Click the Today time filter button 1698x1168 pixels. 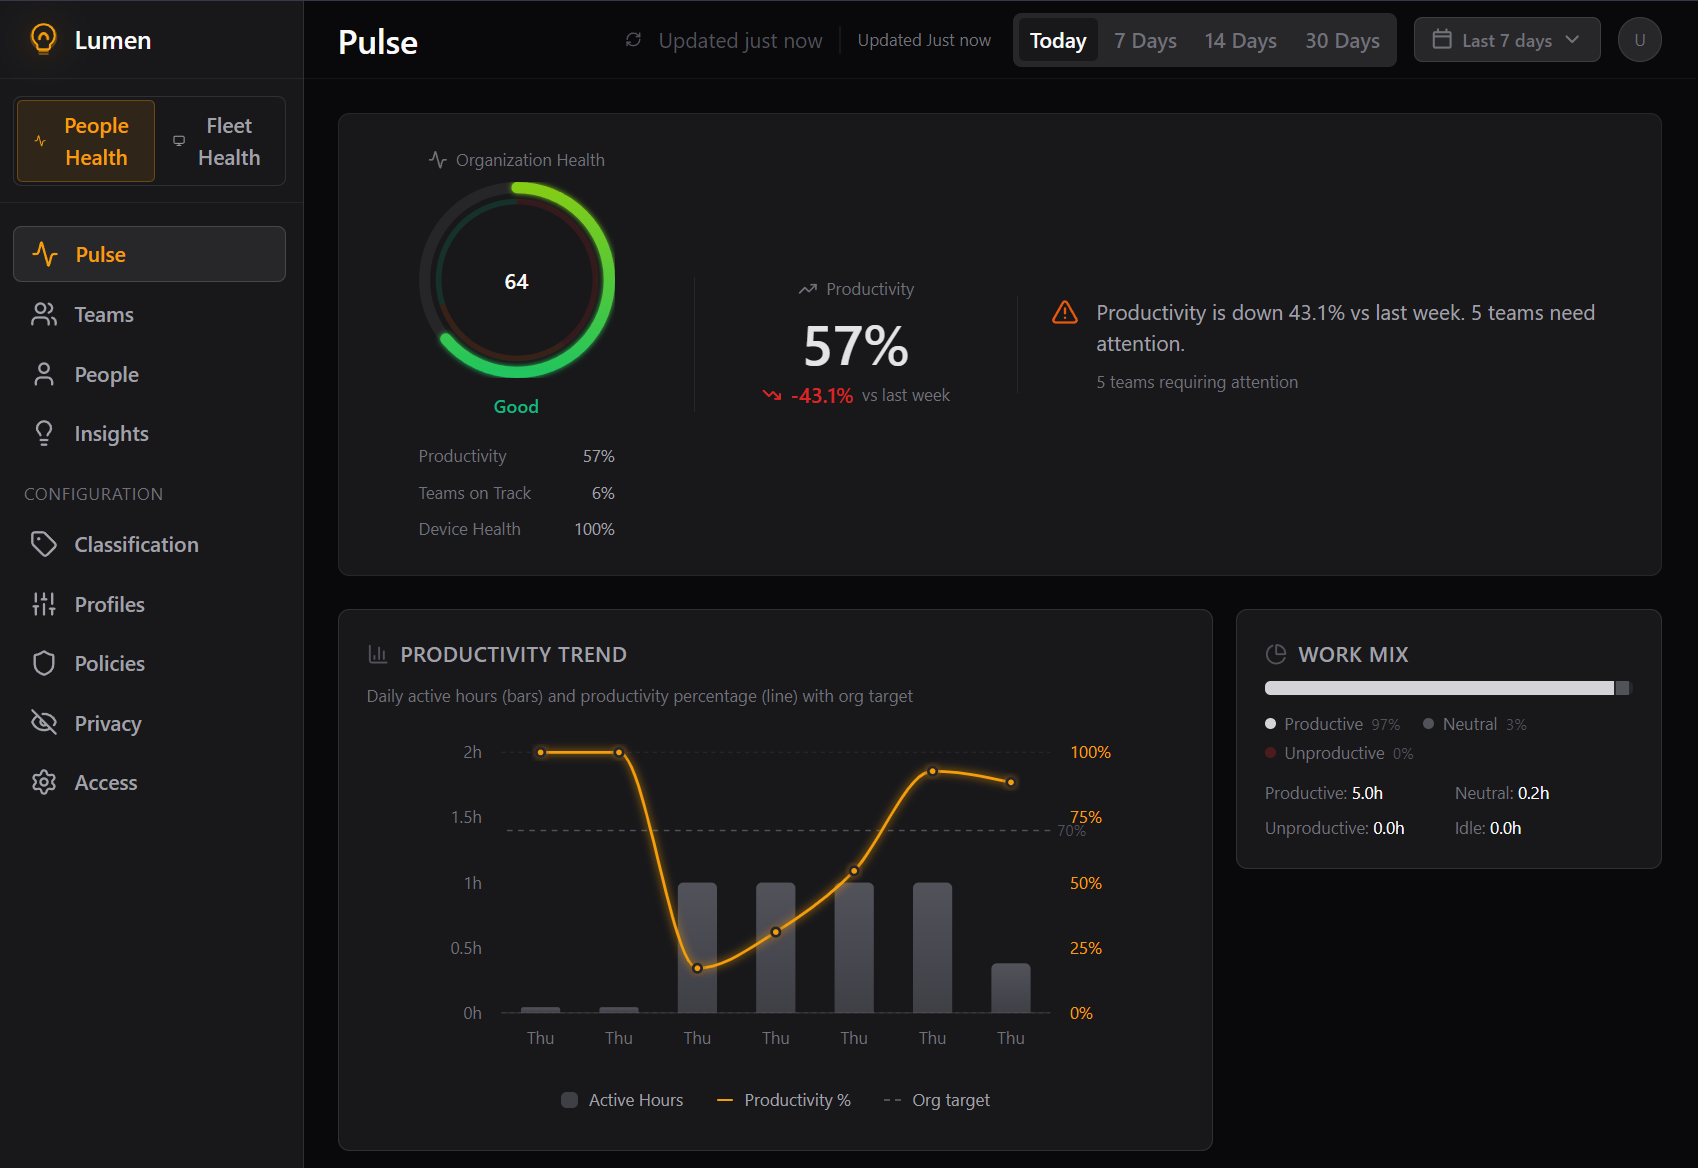tap(1057, 40)
